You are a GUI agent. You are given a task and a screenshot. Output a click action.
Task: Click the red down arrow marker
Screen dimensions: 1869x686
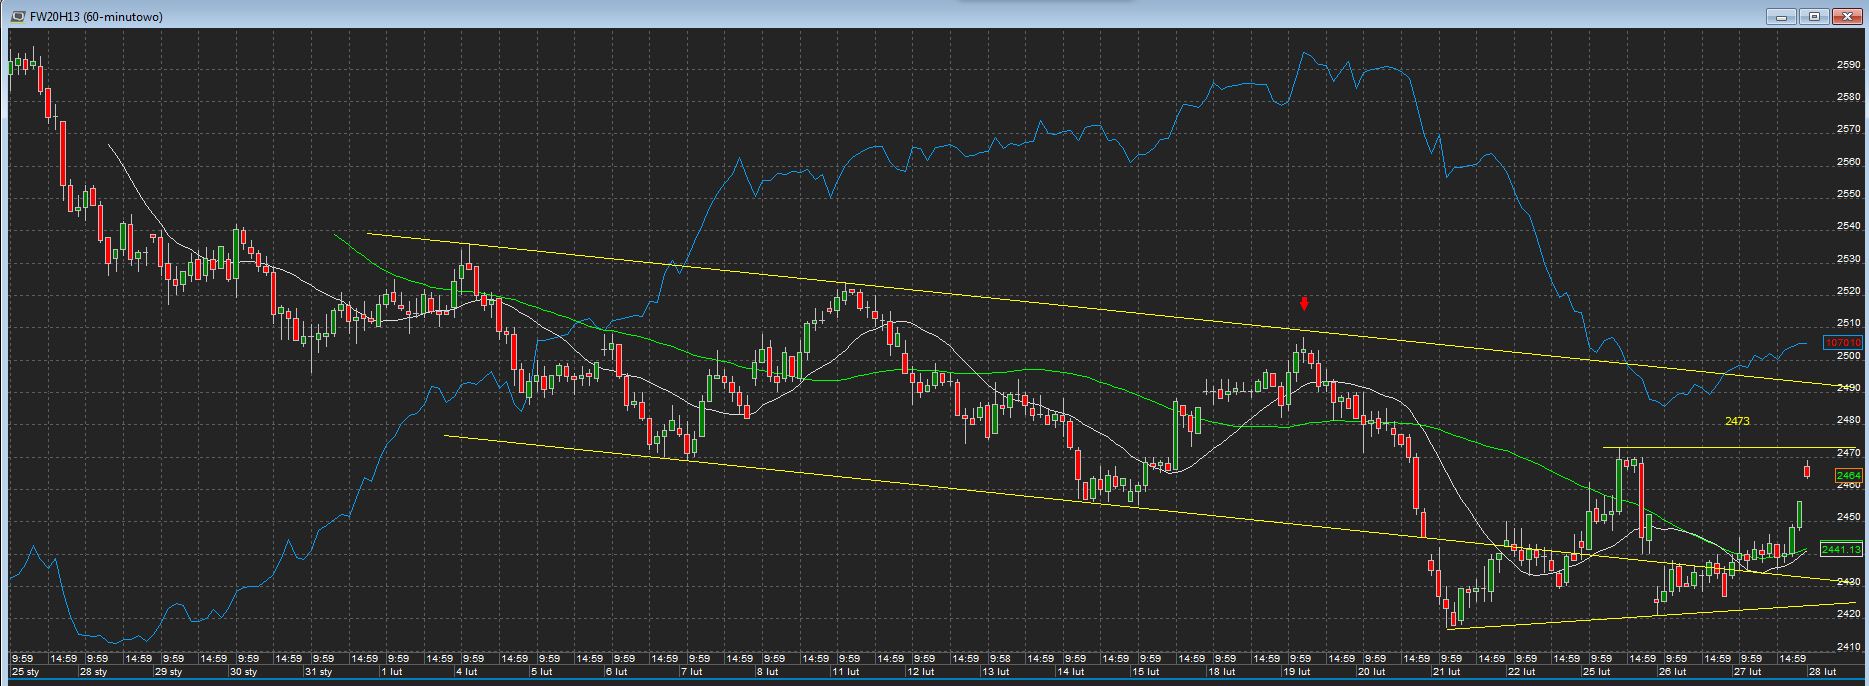(x=1304, y=304)
